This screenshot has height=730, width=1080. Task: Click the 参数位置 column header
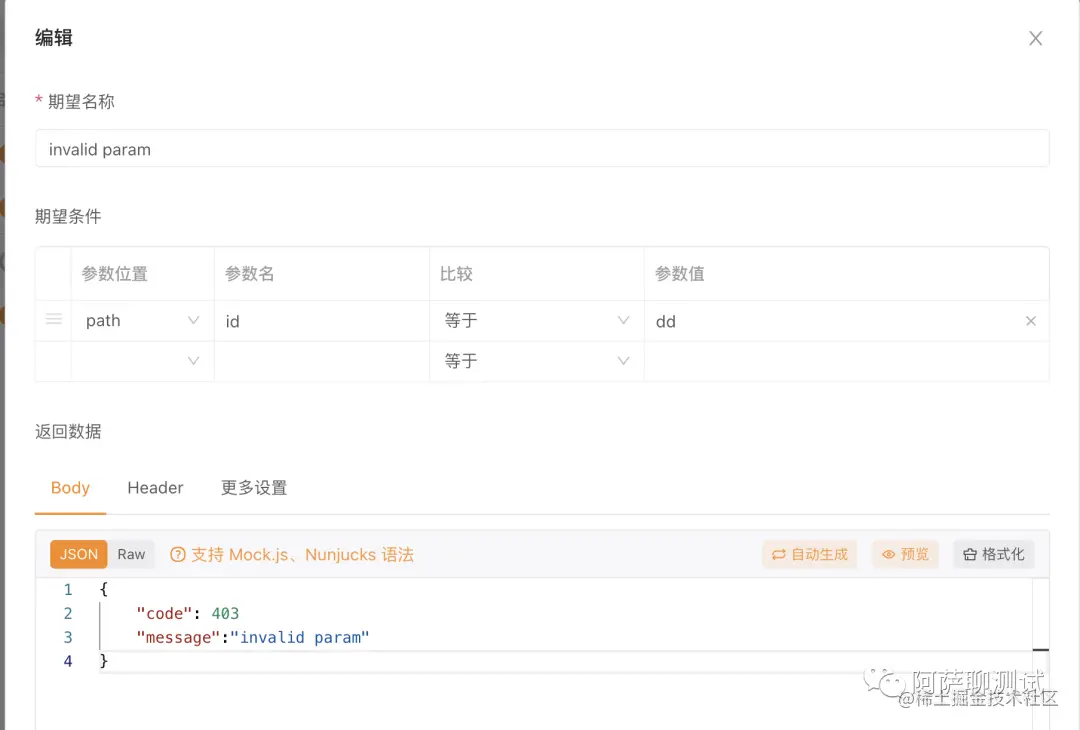(115, 274)
